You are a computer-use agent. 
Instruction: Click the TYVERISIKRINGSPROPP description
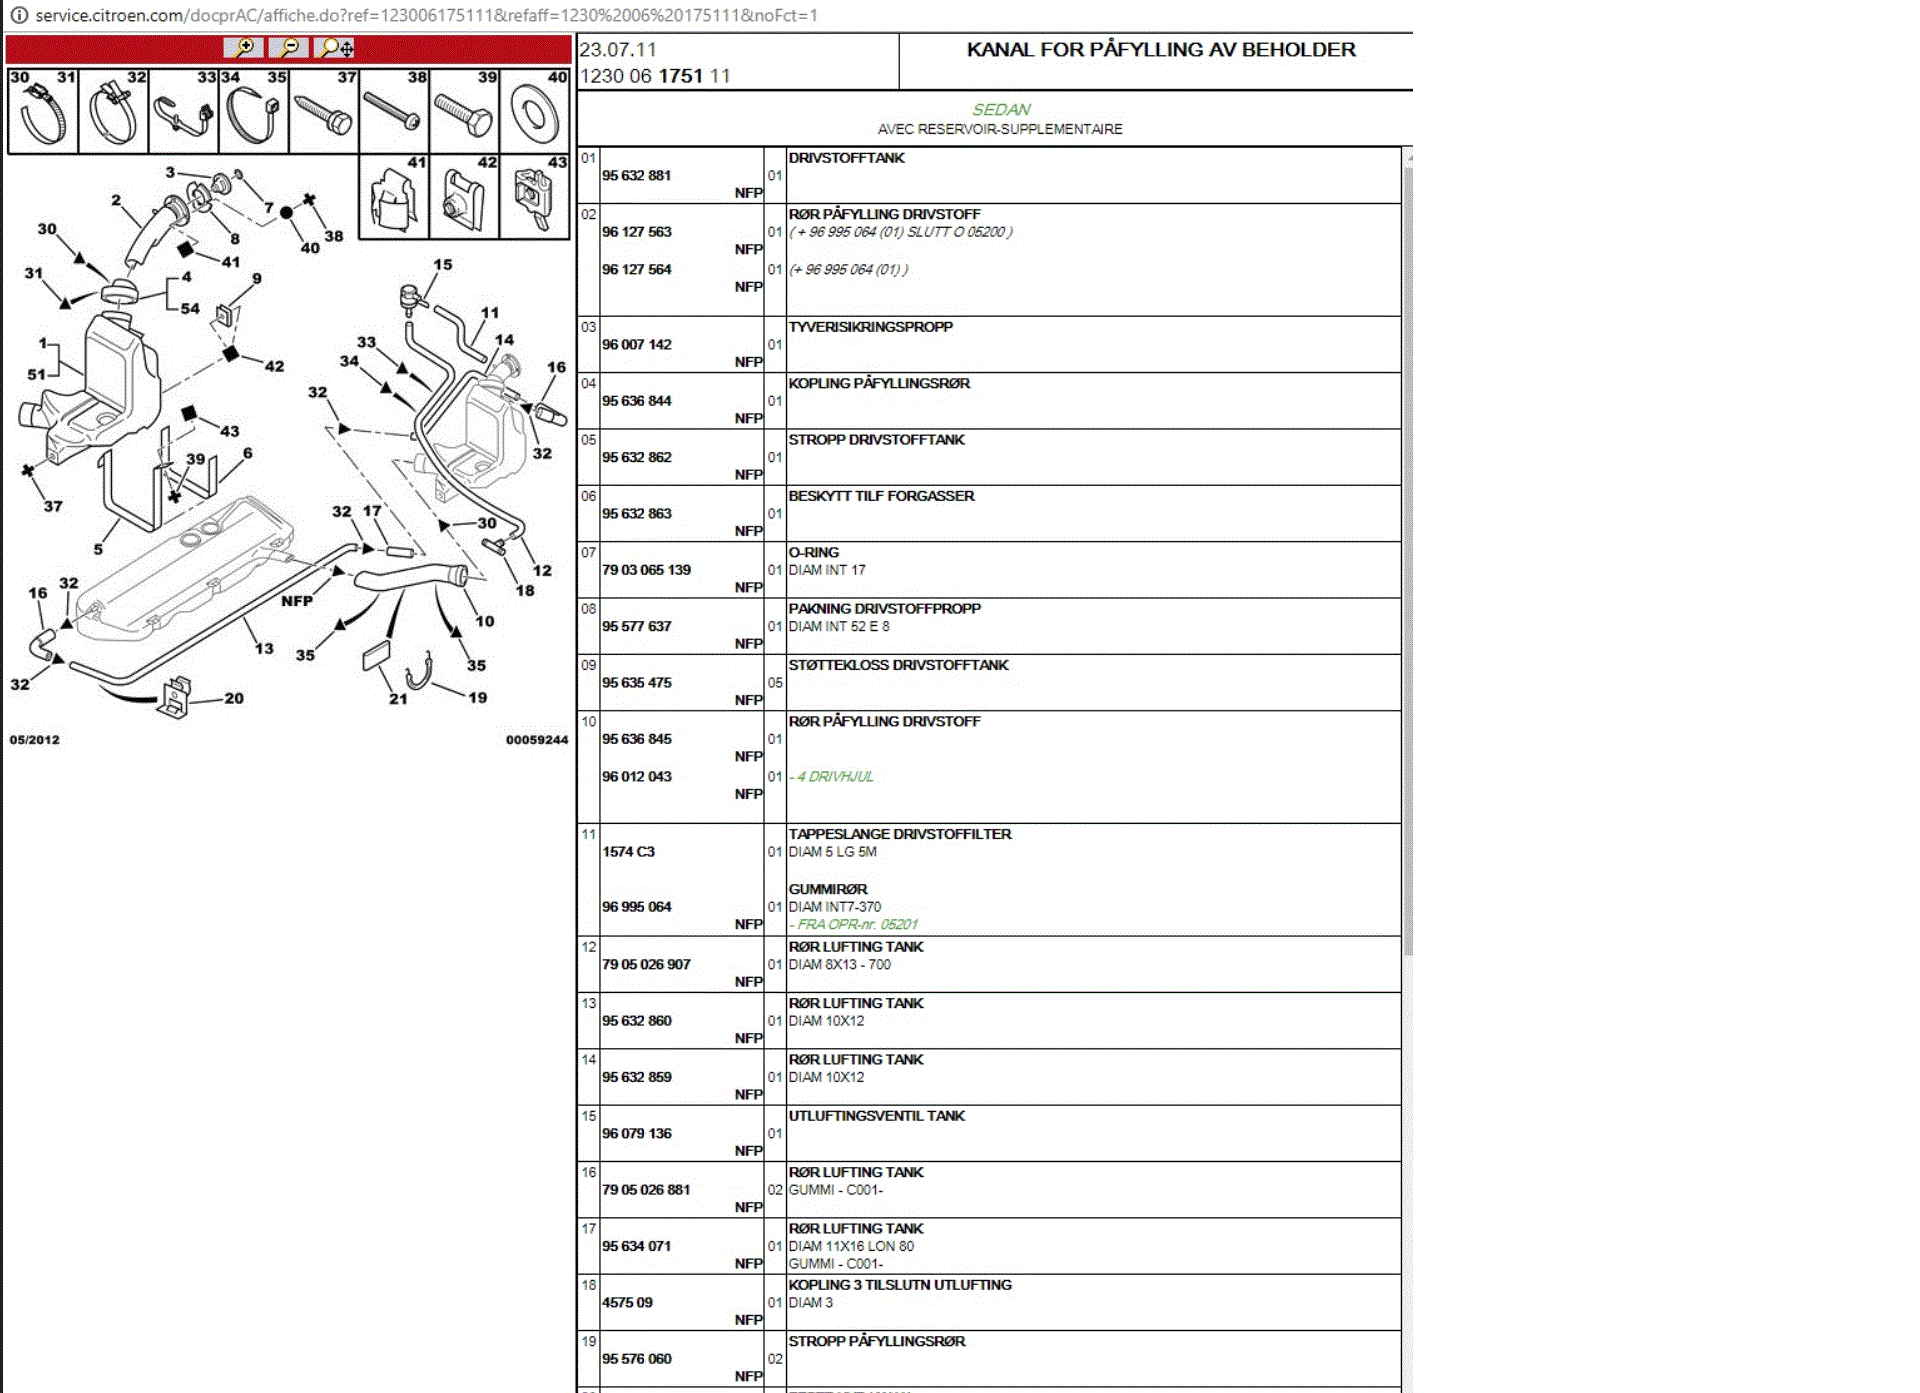click(870, 327)
